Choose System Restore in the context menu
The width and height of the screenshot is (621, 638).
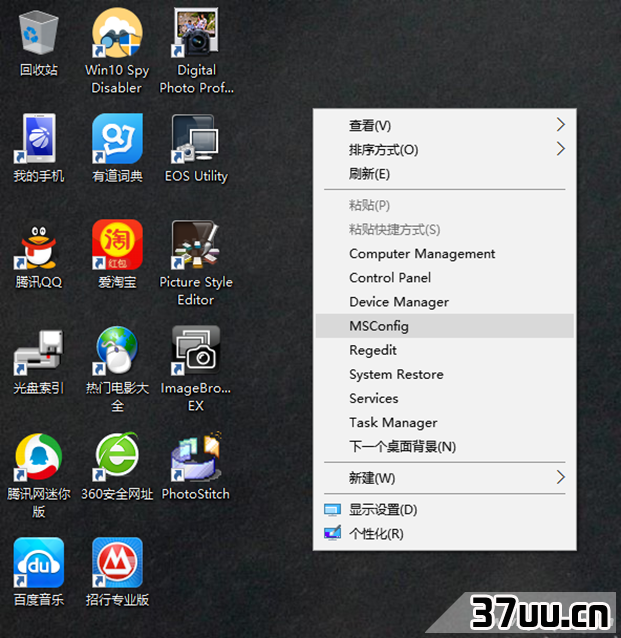pos(445,374)
